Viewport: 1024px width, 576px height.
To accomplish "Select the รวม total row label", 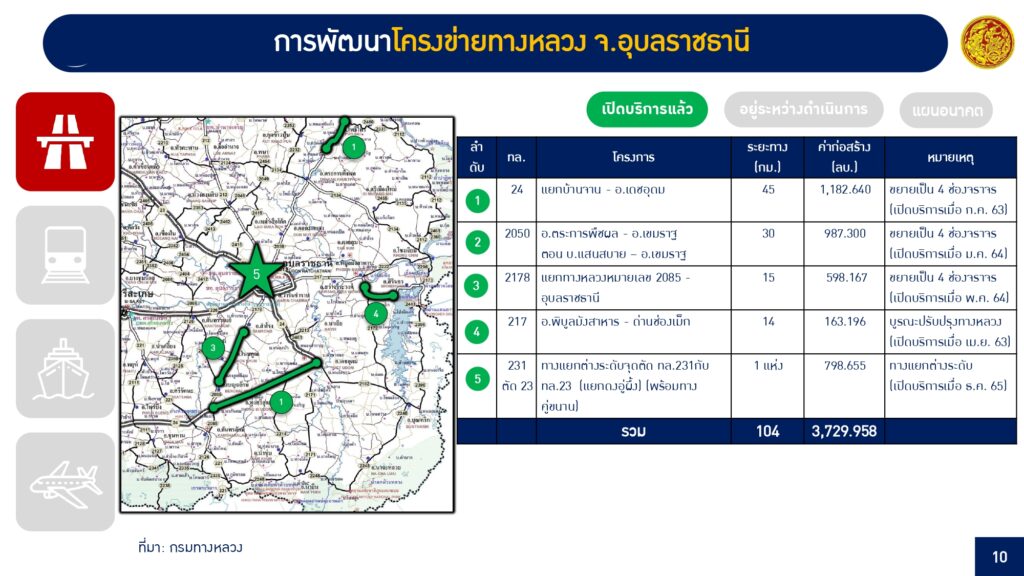I will click(x=631, y=431).
